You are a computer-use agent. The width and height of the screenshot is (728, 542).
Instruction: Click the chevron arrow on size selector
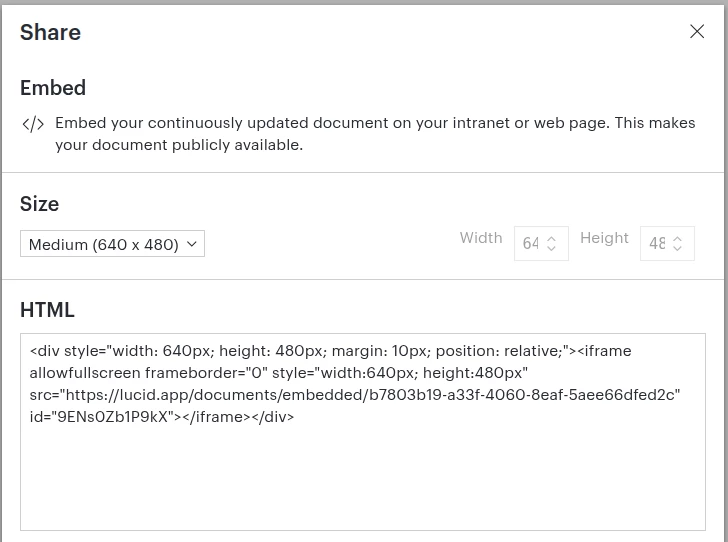[x=192, y=243]
